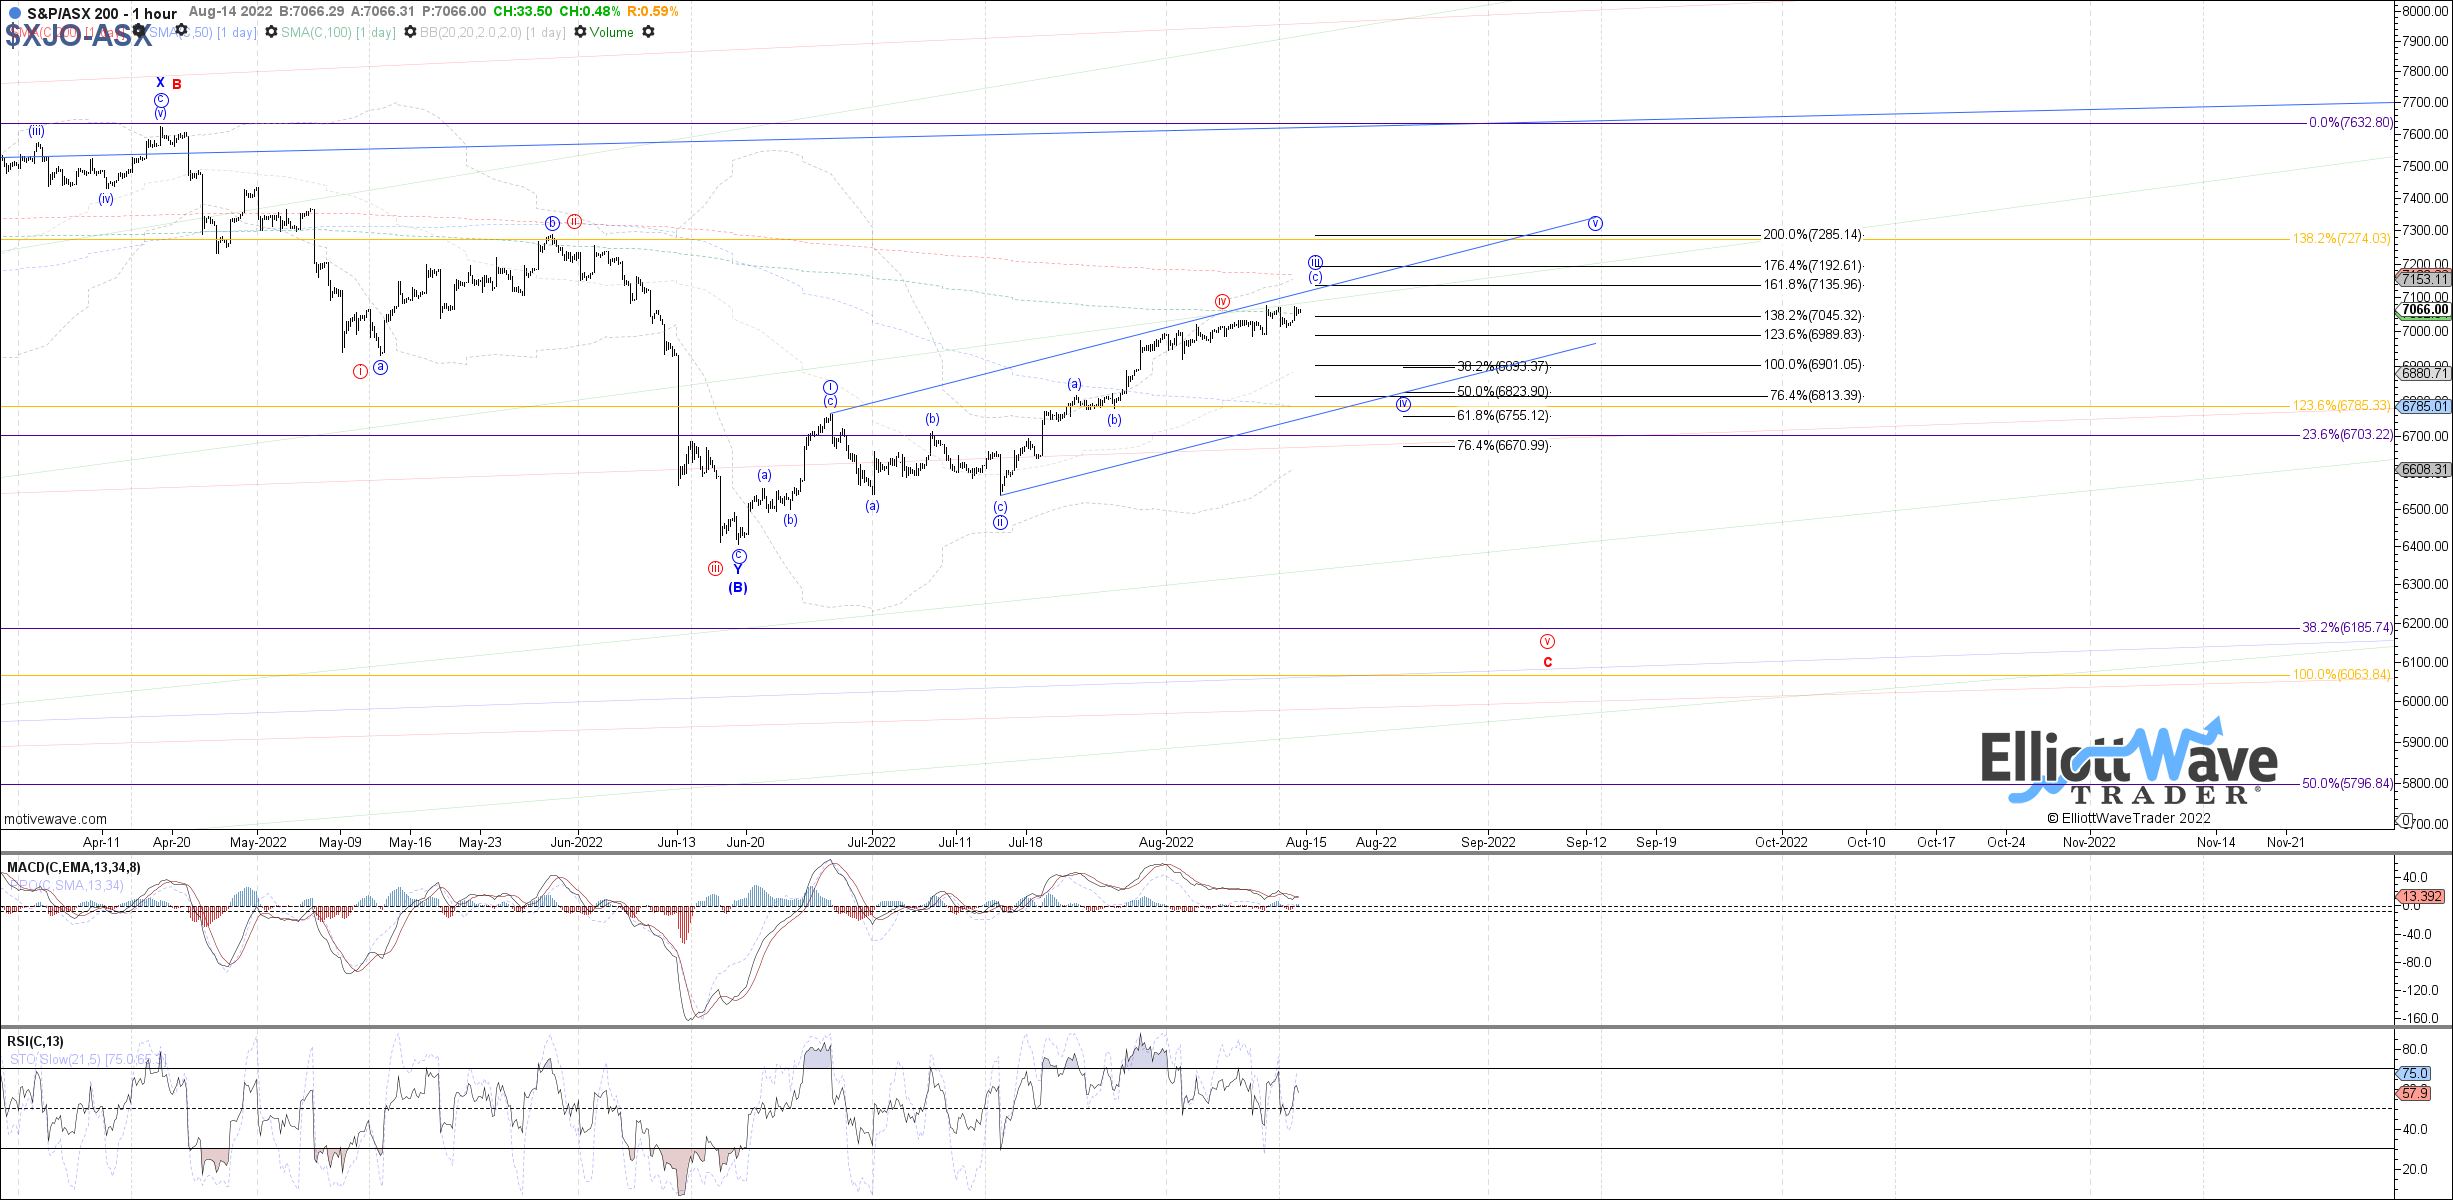Click the 76.4%(6813.39) Fibonacci label
The height and width of the screenshot is (1200, 2453).
pyautogui.click(x=1816, y=395)
